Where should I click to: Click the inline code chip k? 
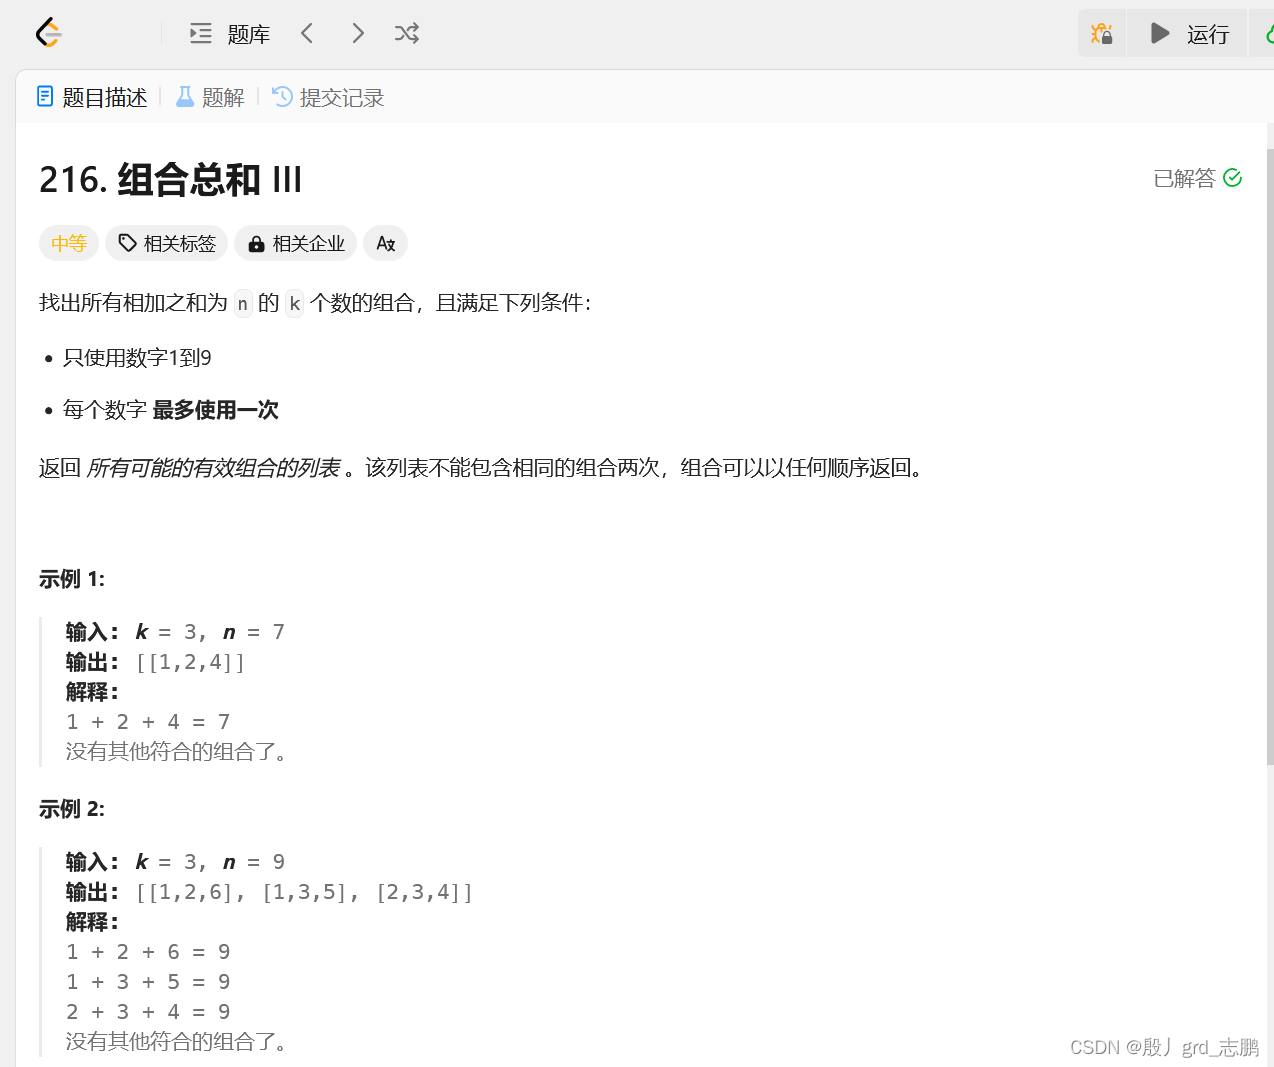[x=294, y=303]
